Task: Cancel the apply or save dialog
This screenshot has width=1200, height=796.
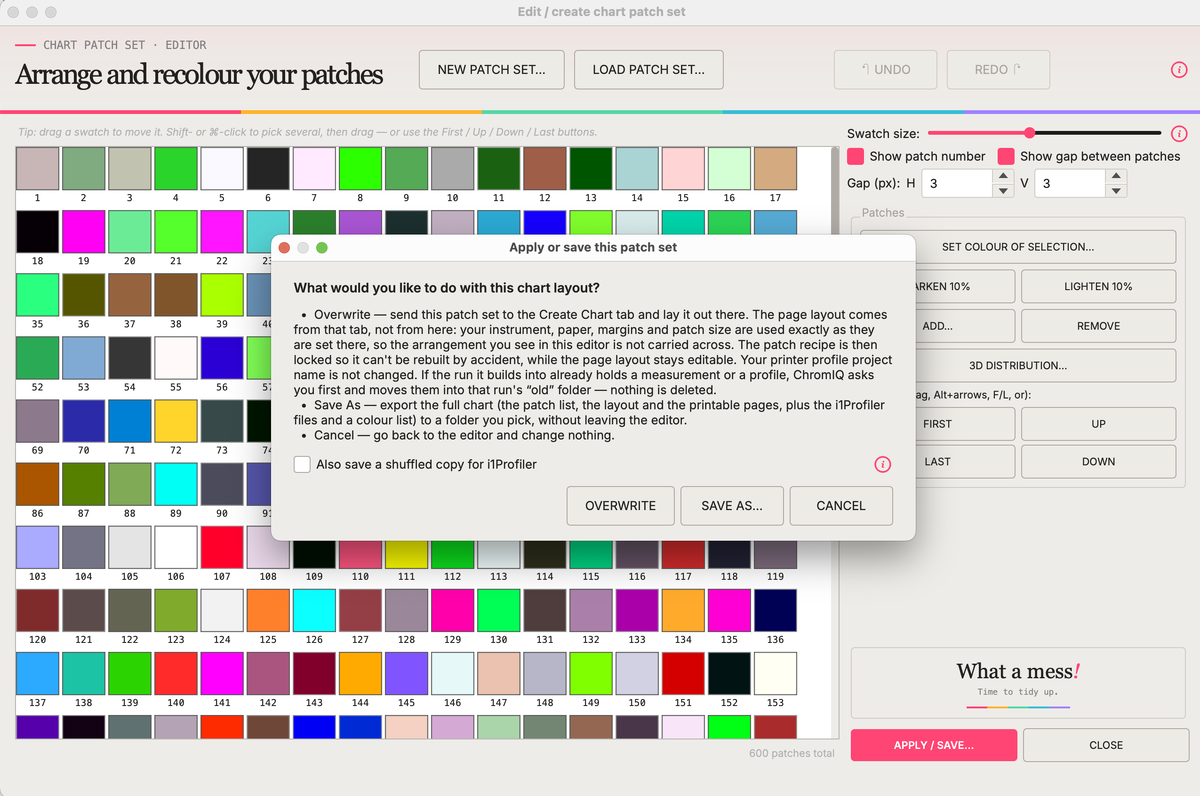Action: [841, 506]
